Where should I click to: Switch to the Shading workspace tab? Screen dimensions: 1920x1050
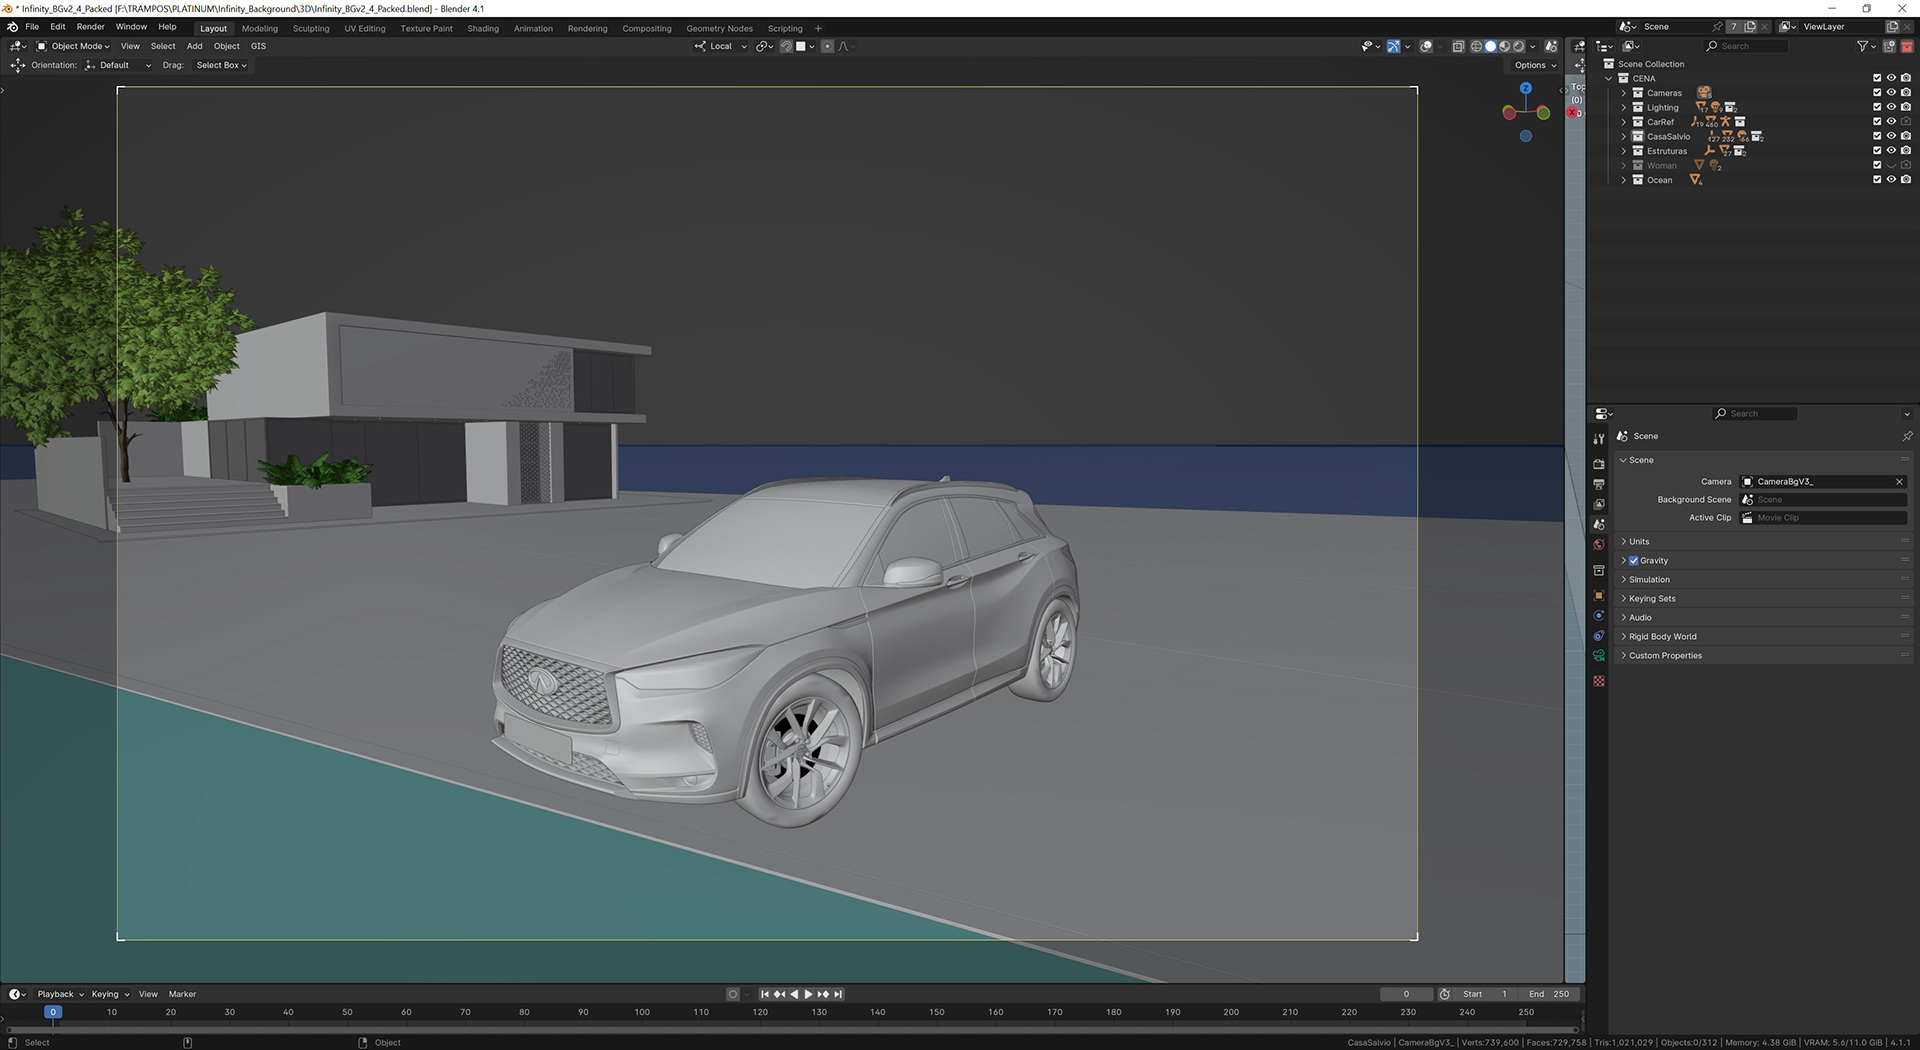click(483, 28)
